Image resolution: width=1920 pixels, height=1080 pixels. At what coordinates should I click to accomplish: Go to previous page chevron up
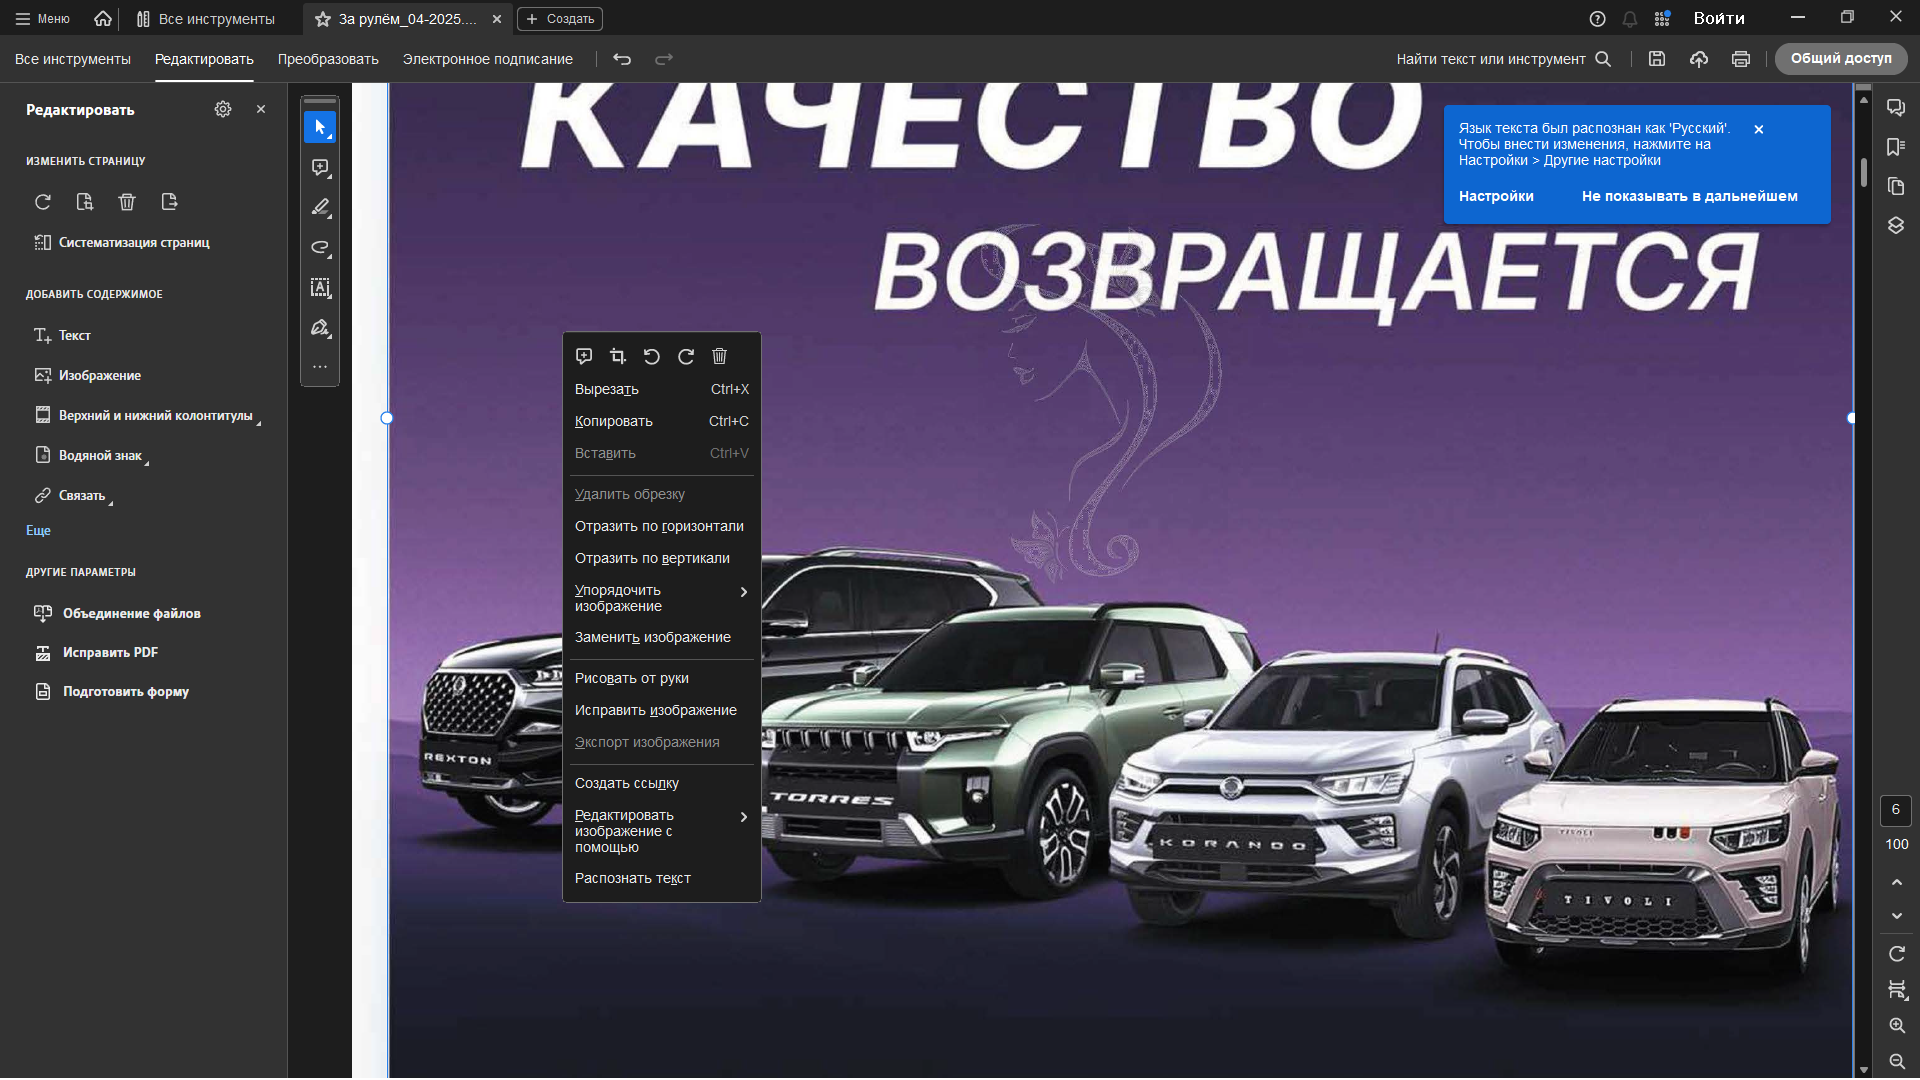1896,882
